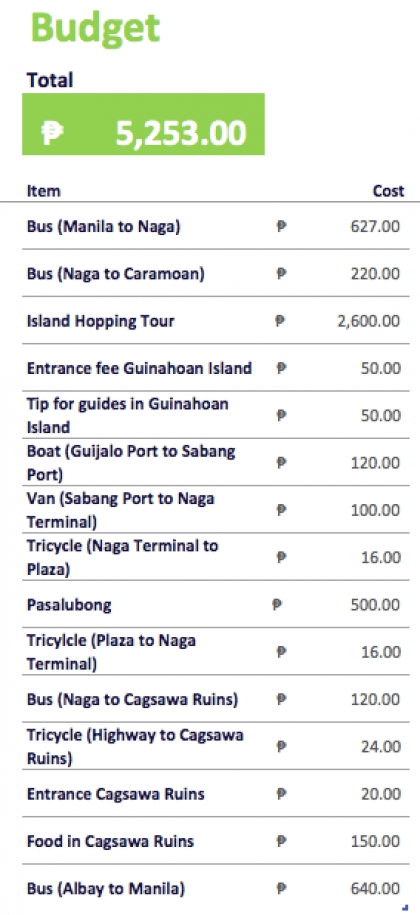Select the 500.00 Pasalubong cost
Screen dimensions: 420x915
(x=375, y=605)
